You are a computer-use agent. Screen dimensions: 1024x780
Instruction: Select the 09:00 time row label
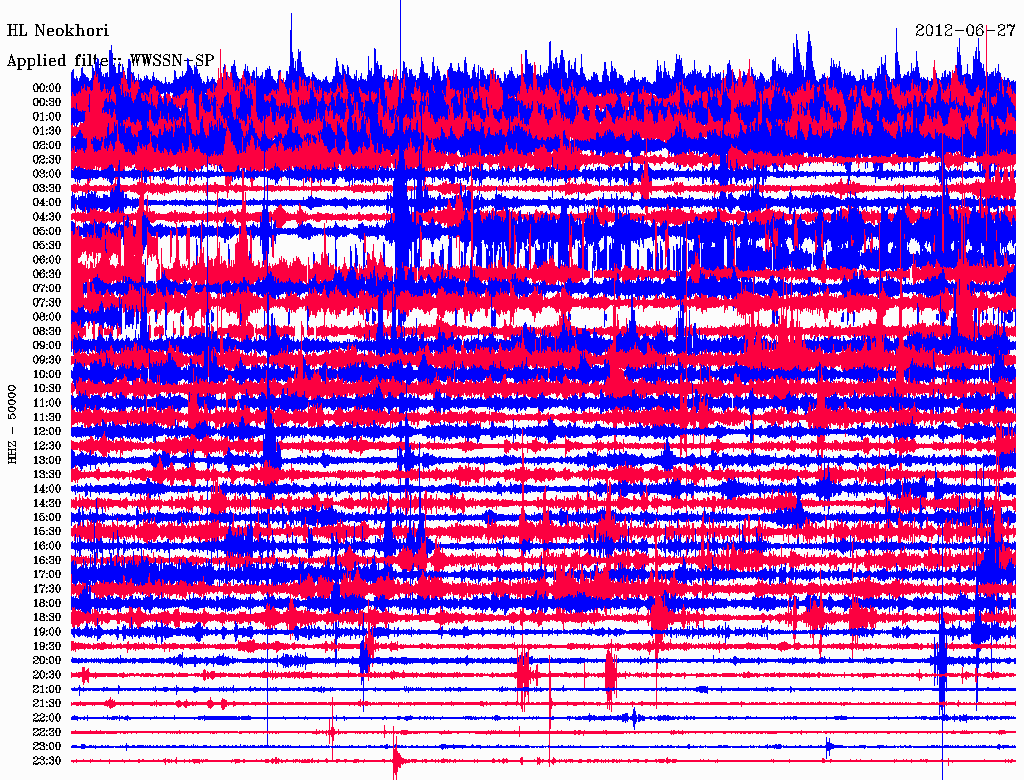[47, 346]
